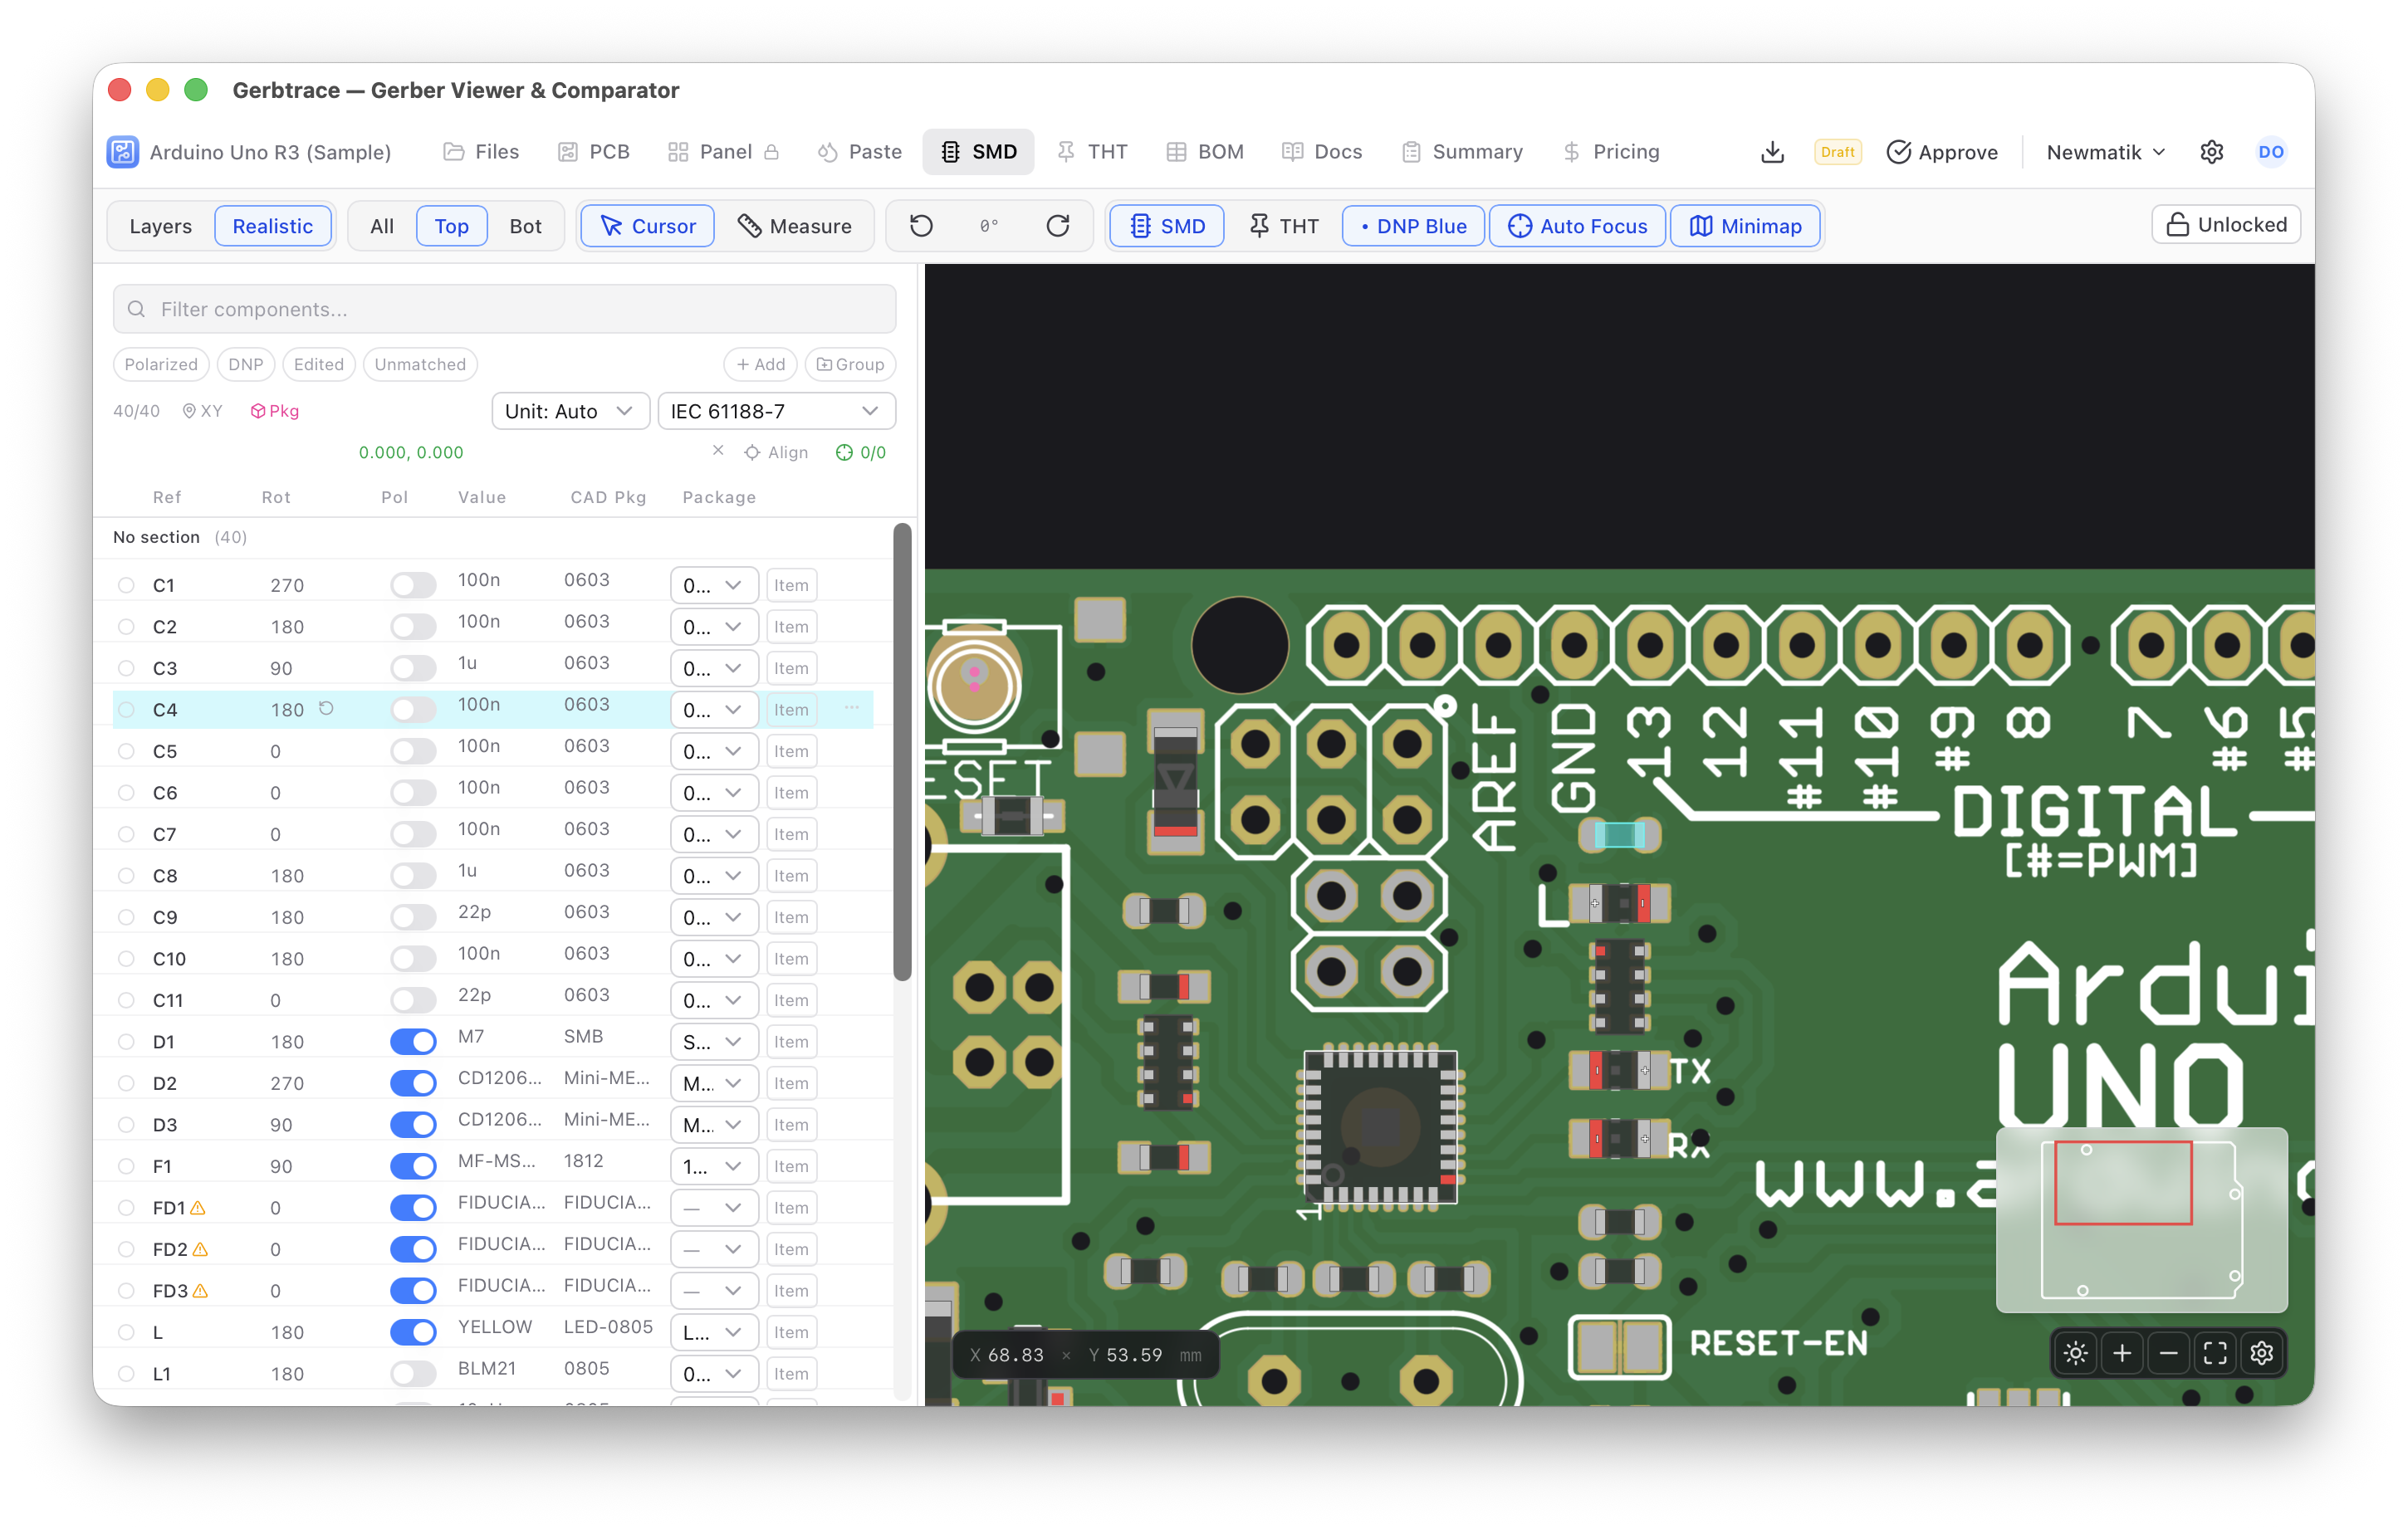The image size is (2408, 1529).
Task: Rotate view clockwise icon
Action: 1057,226
